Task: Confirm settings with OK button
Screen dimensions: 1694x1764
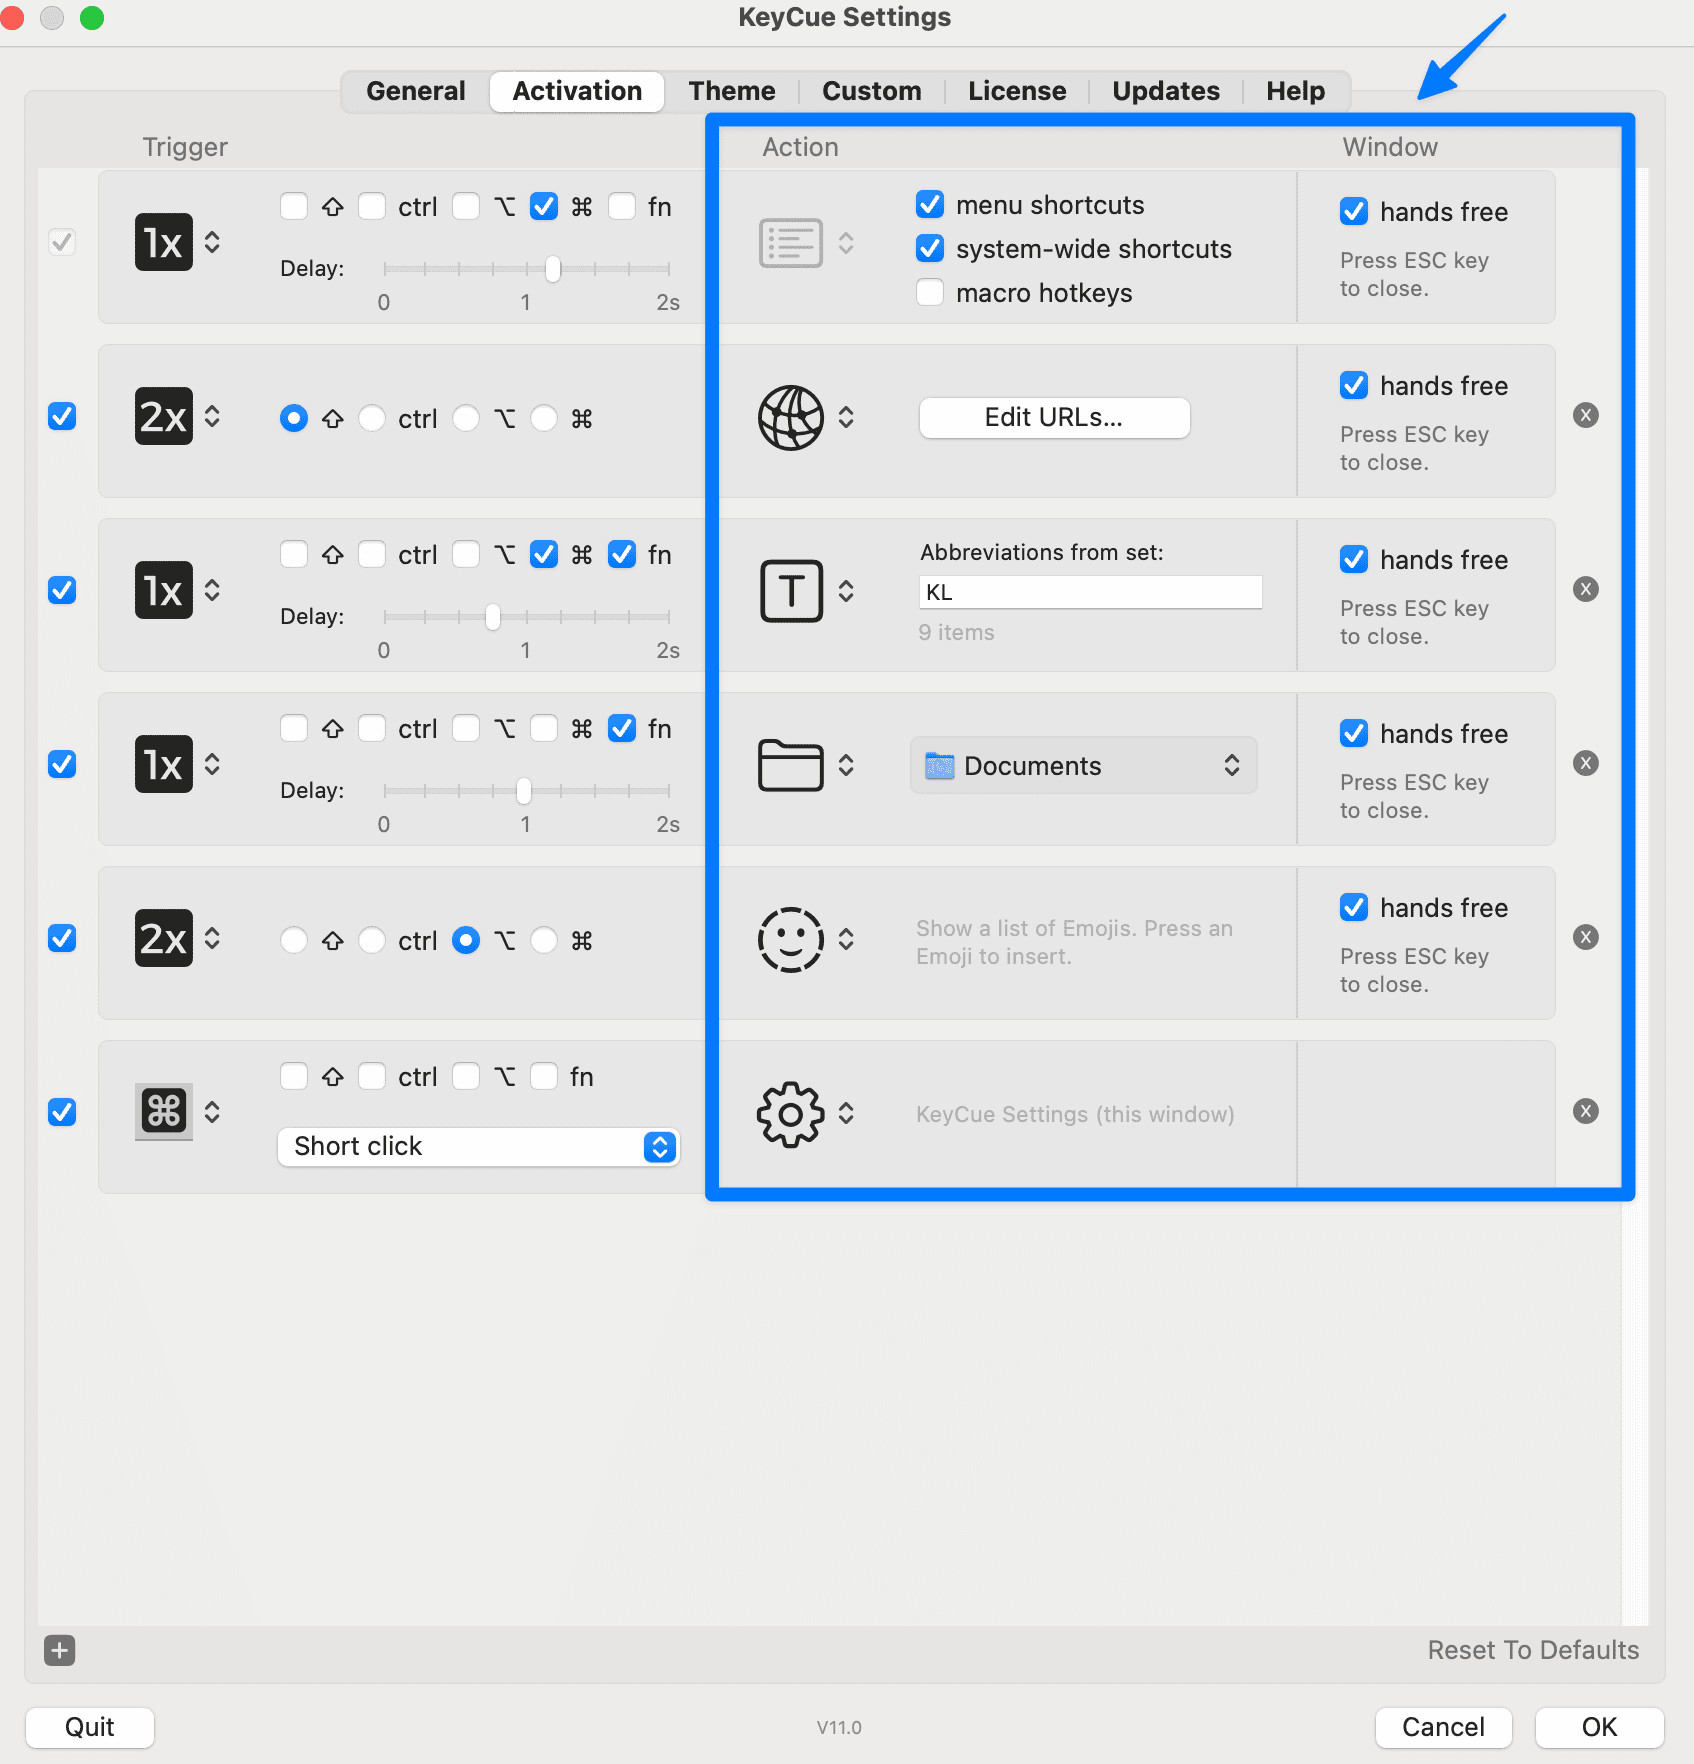Action: point(1599,1727)
